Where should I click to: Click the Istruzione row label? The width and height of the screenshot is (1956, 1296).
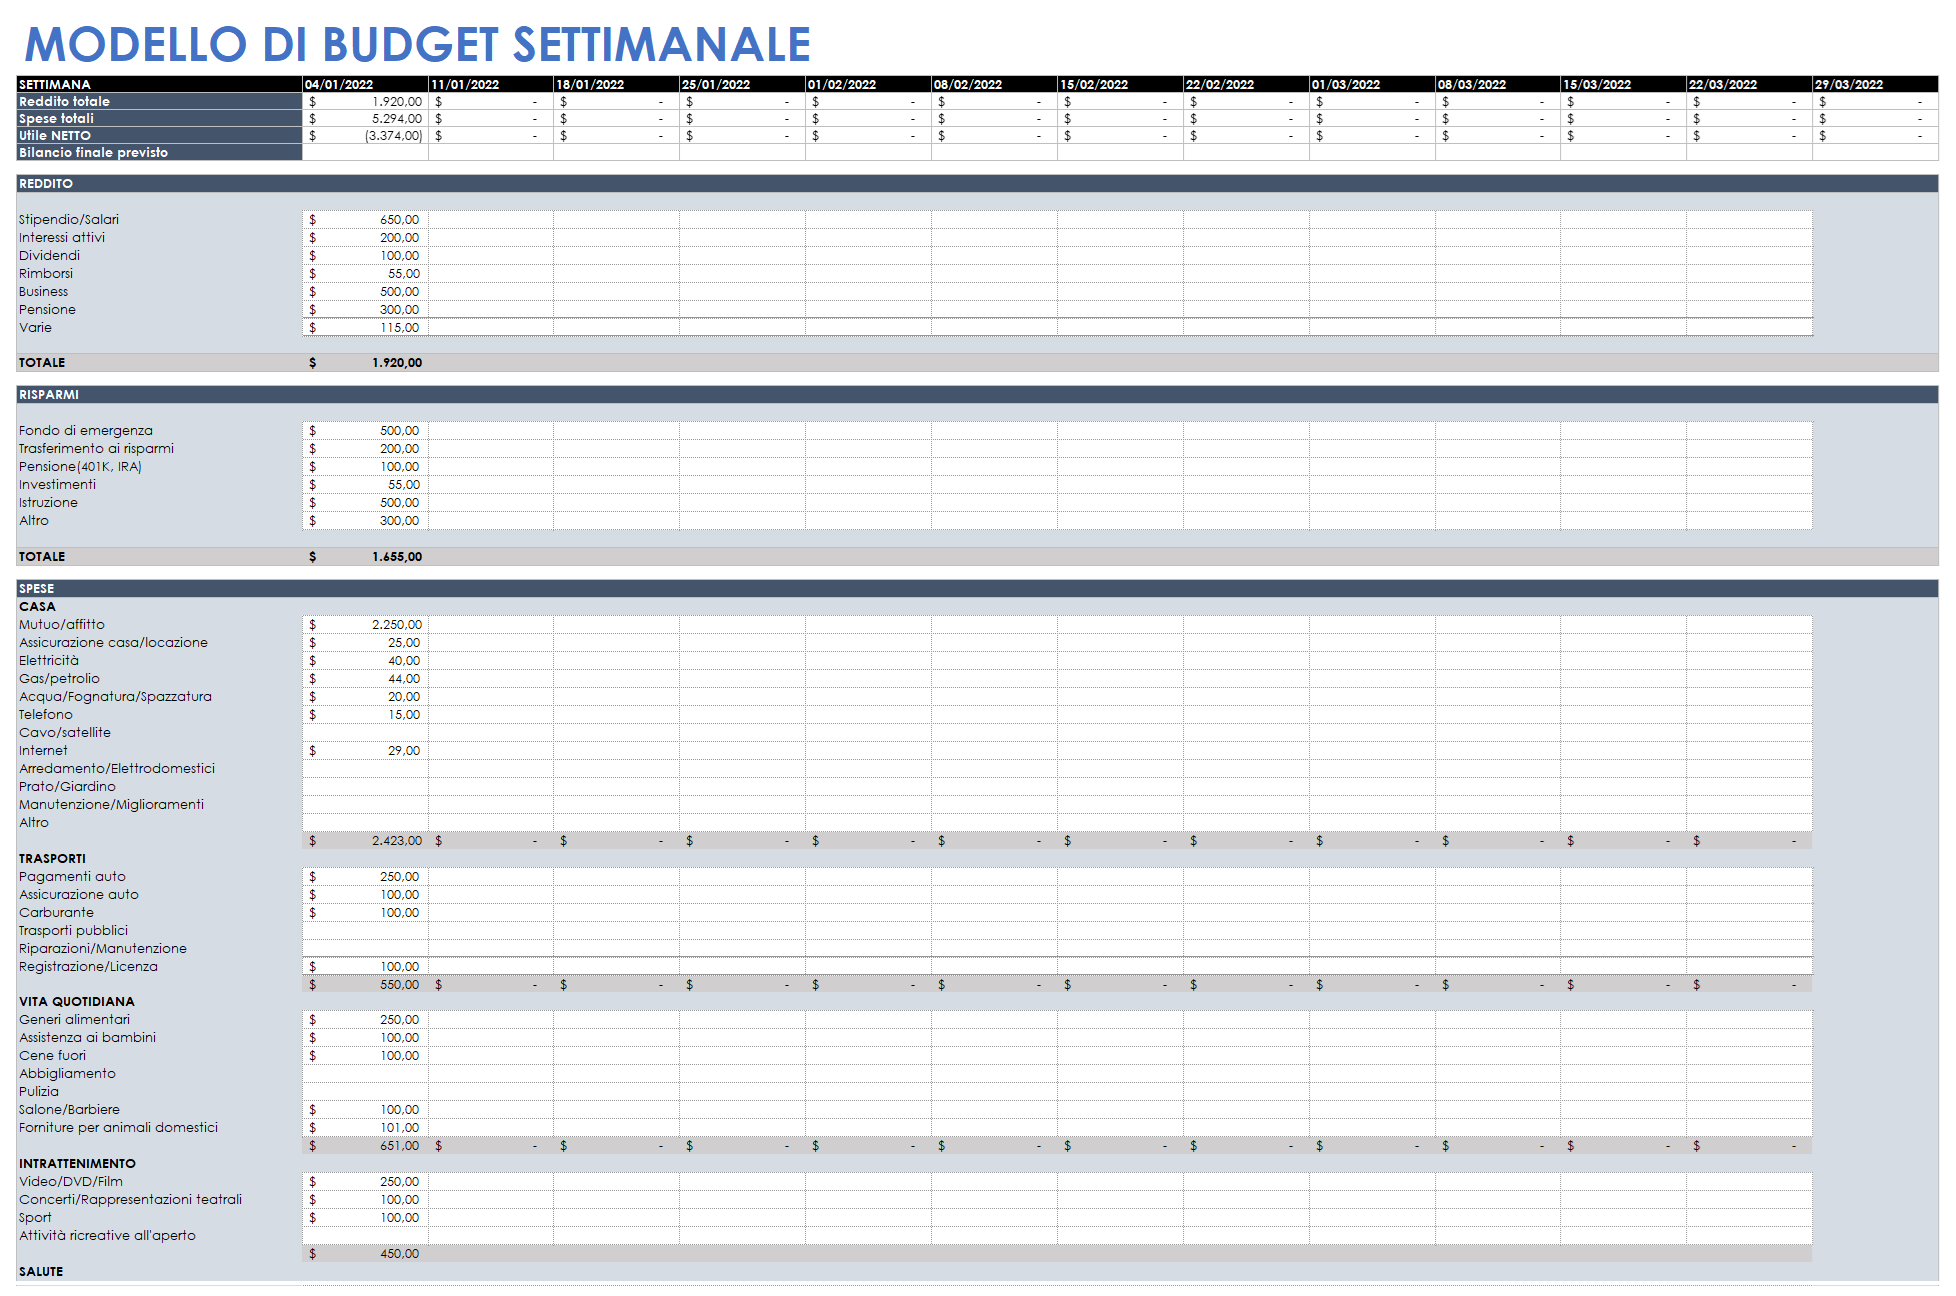click(48, 503)
